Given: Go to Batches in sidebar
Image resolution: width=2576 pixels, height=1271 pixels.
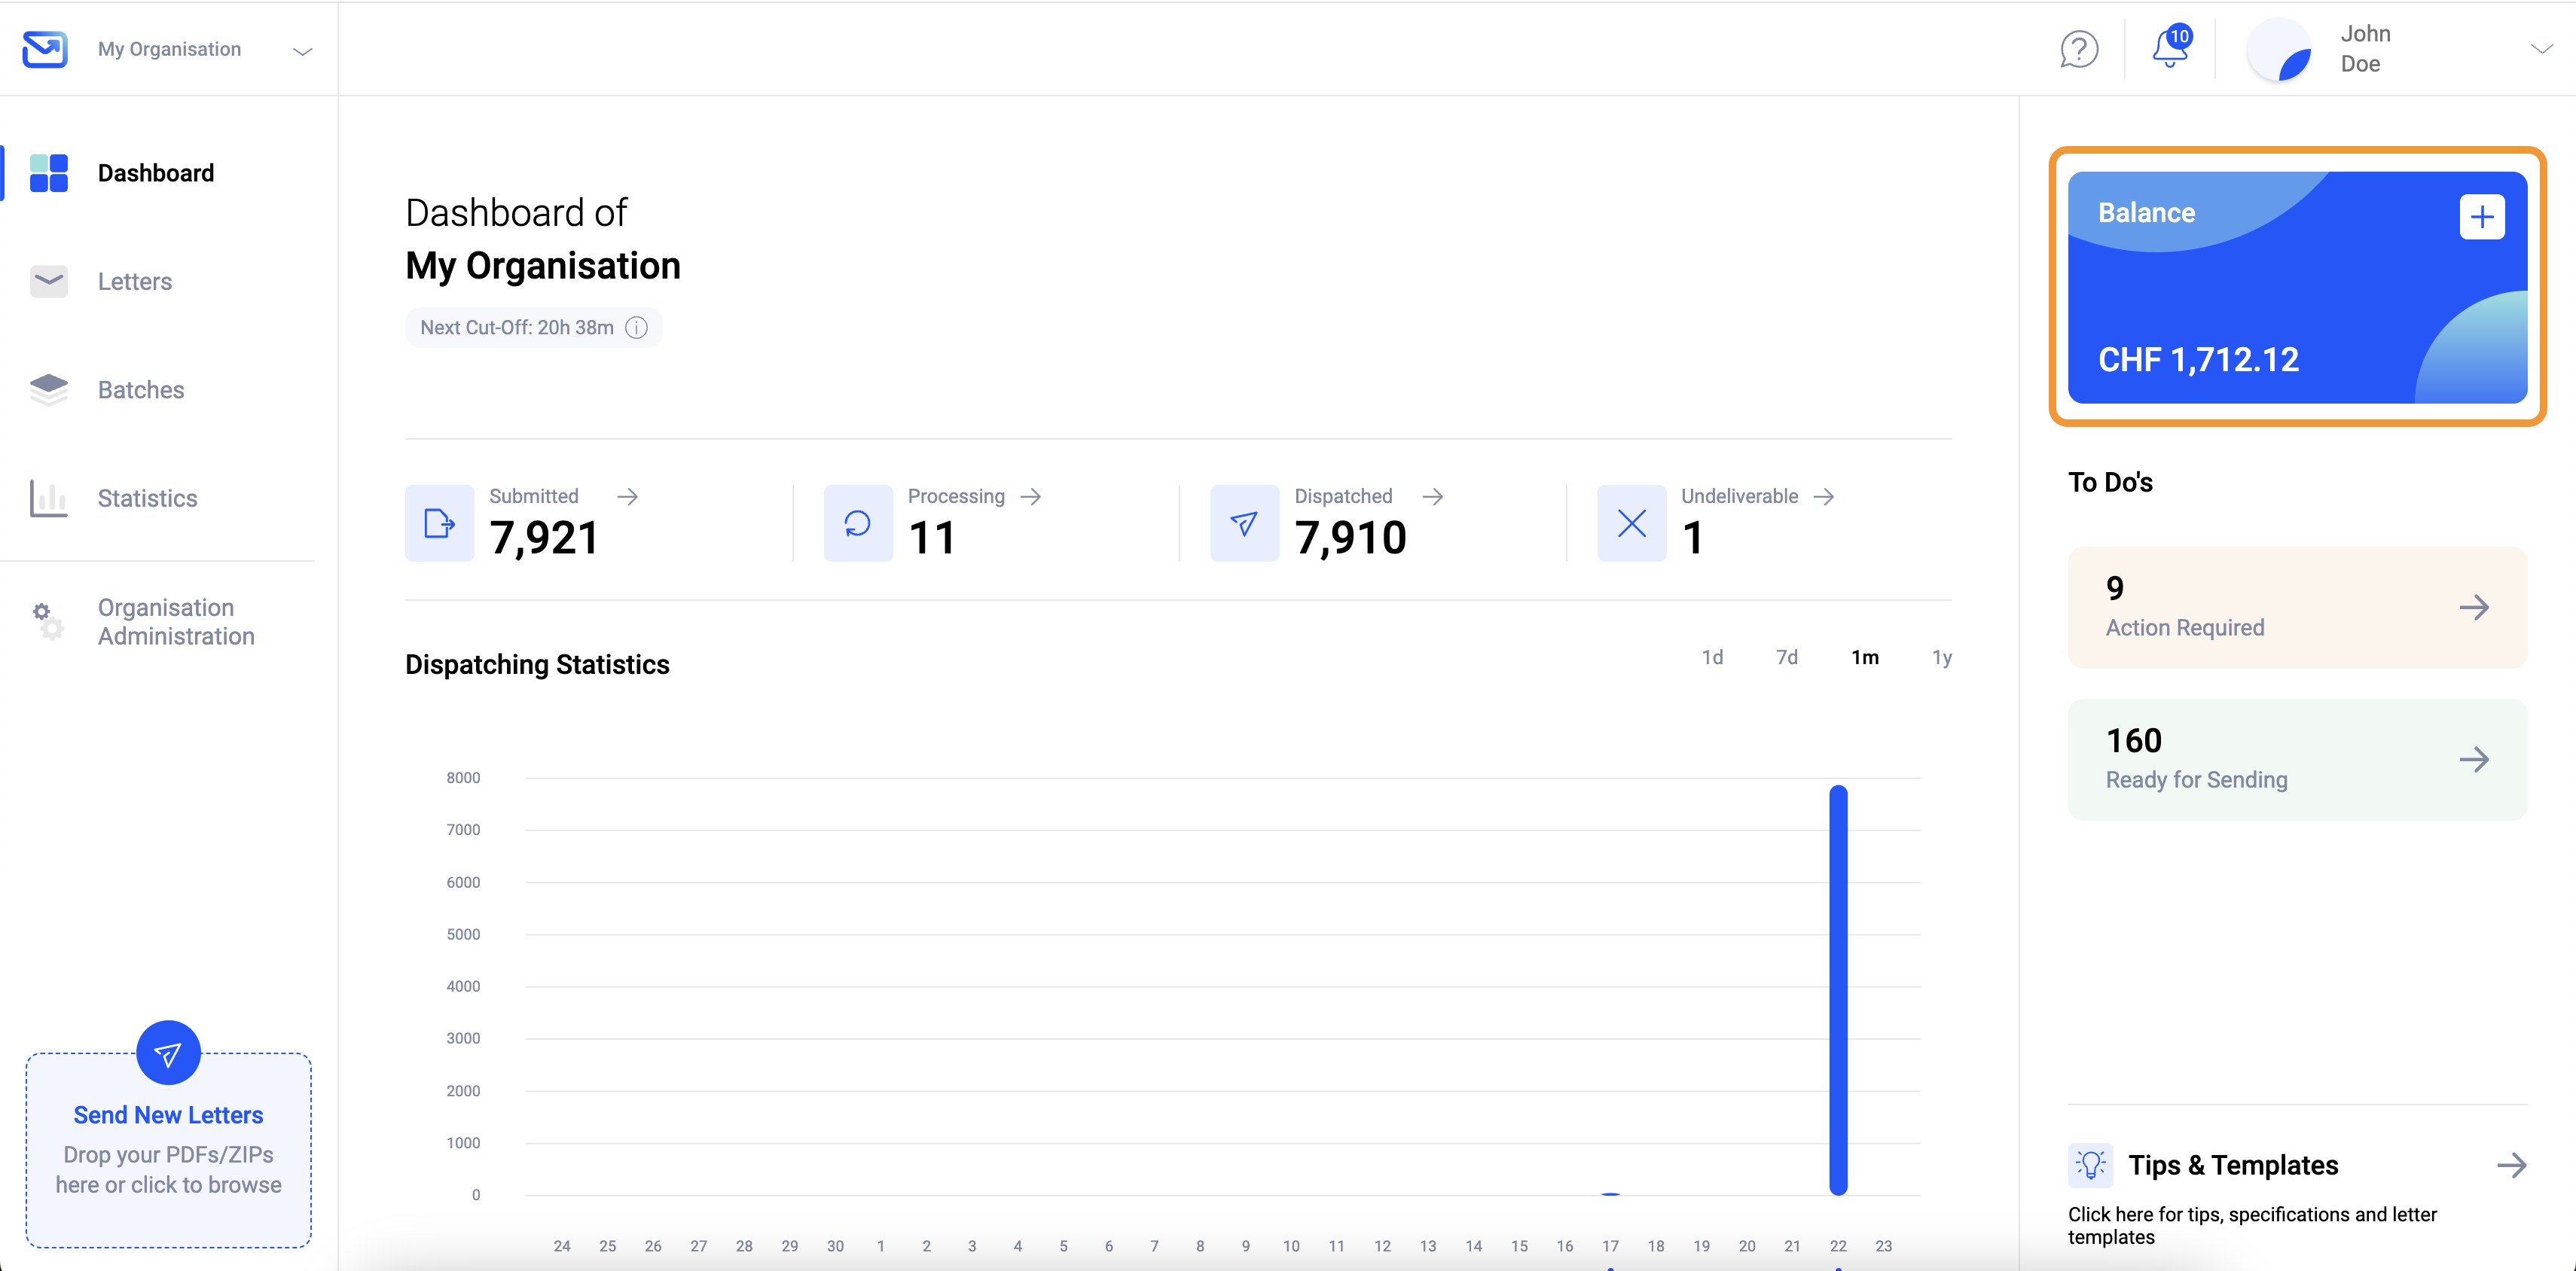Looking at the screenshot, I should point(141,389).
